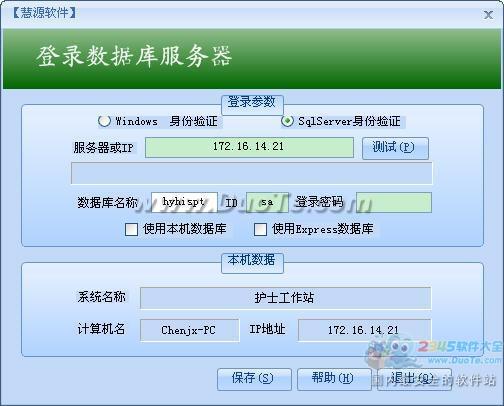
Task: Click the 系统名称 field showing 护士工作站
Action: 285,298
